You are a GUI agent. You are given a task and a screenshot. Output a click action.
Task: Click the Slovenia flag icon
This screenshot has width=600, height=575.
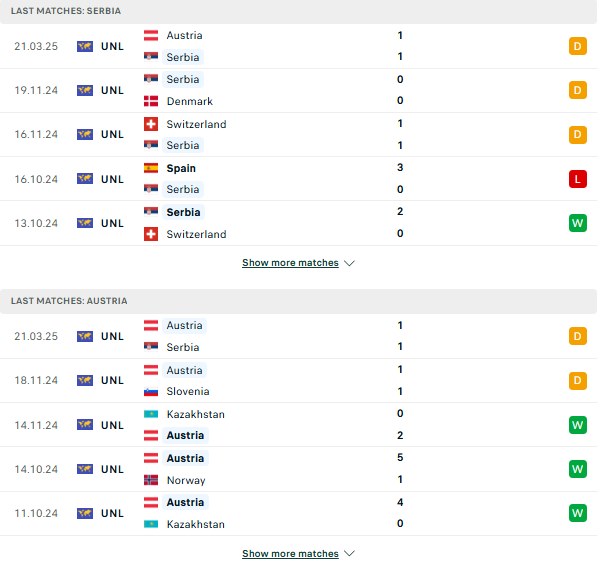[151, 392]
